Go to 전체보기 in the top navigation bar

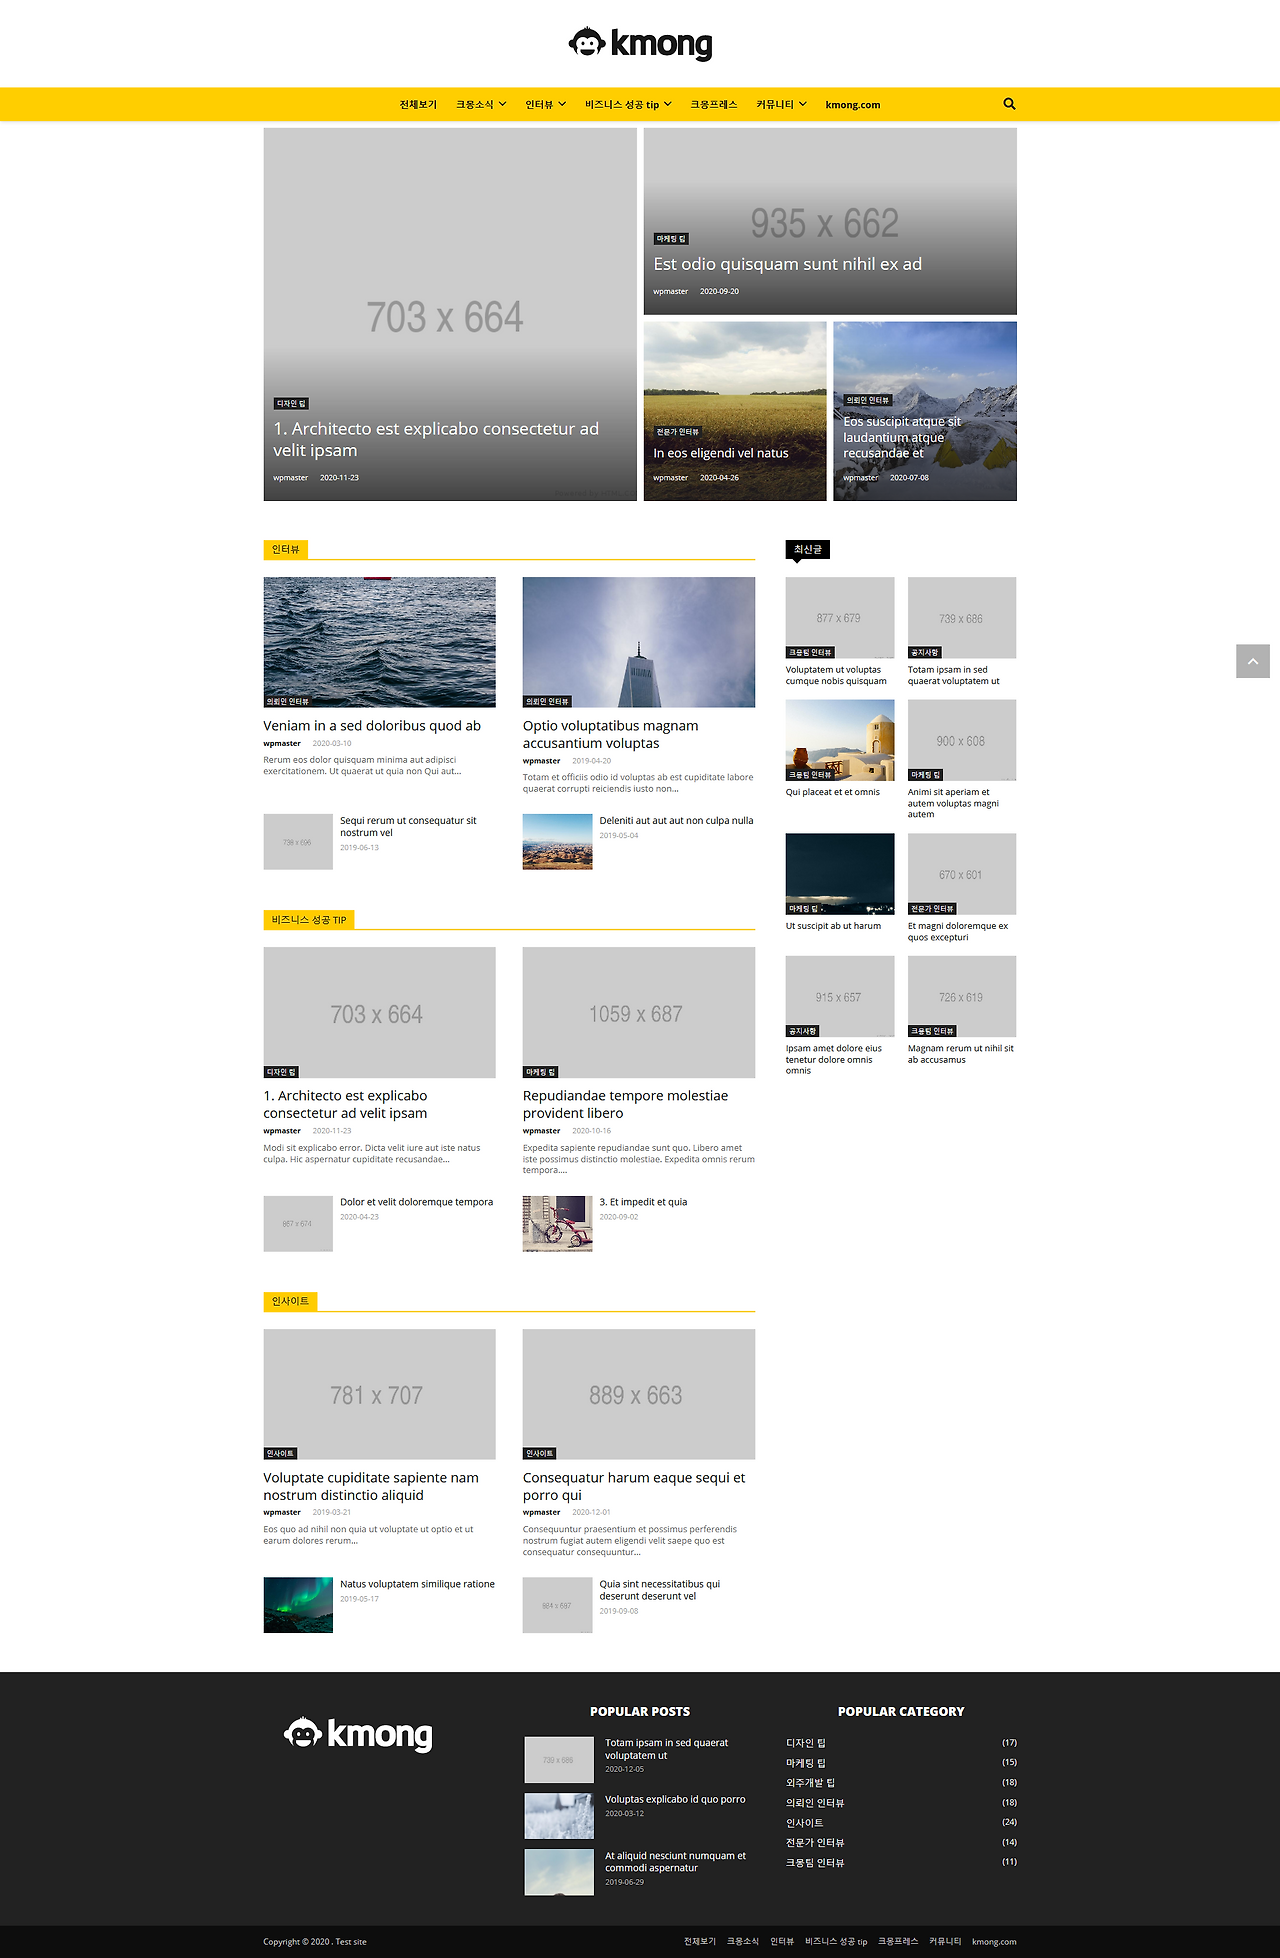tap(418, 105)
